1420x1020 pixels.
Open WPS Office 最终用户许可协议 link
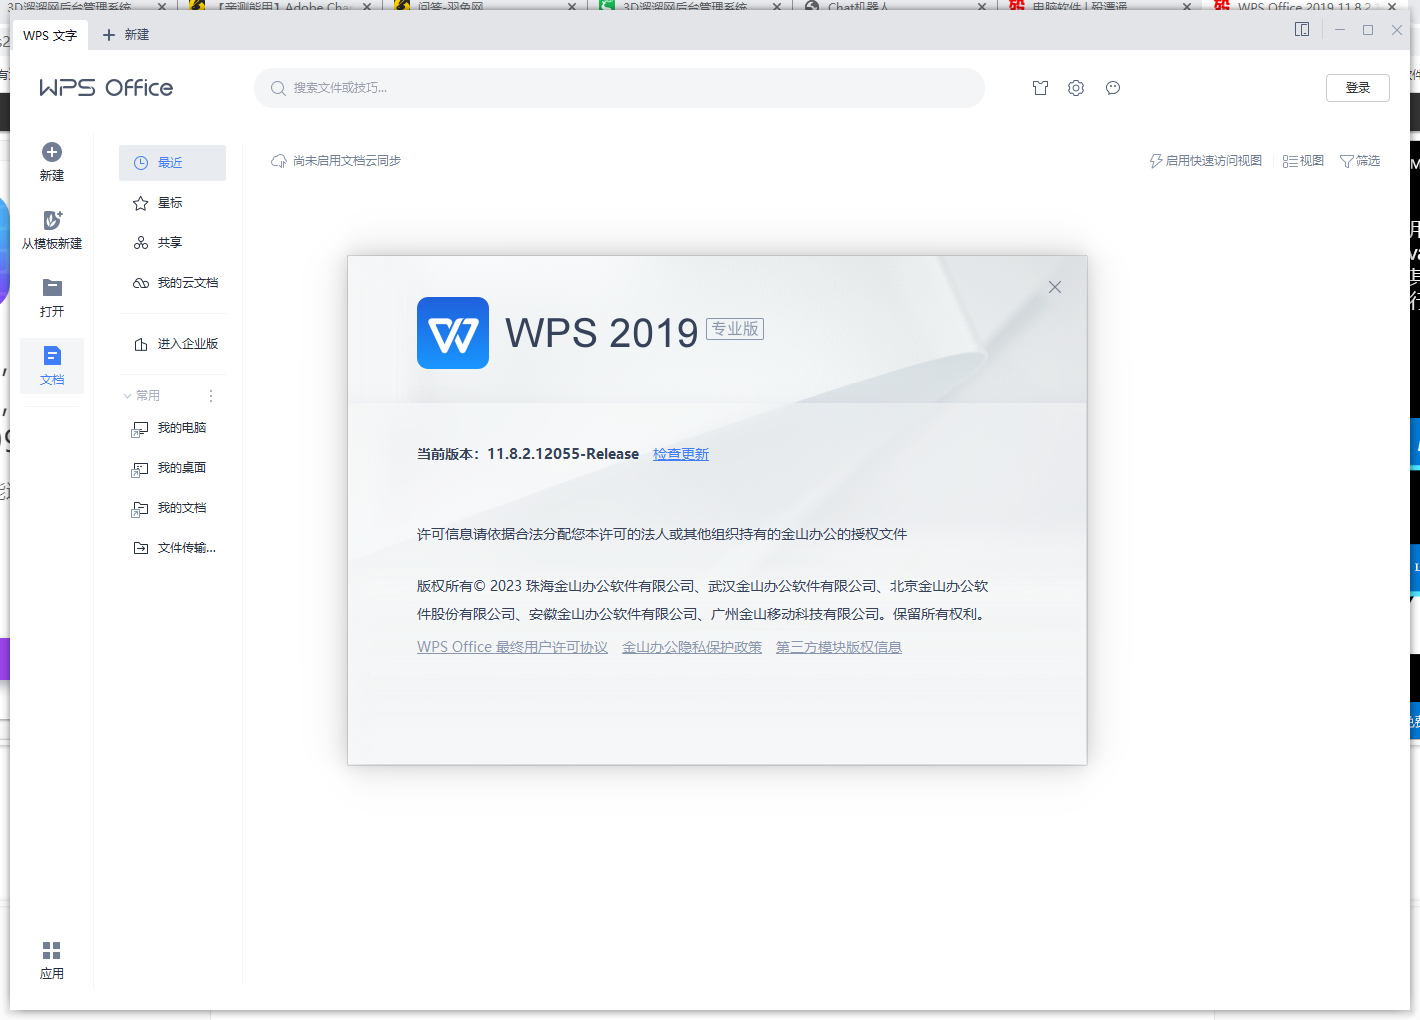tap(512, 647)
